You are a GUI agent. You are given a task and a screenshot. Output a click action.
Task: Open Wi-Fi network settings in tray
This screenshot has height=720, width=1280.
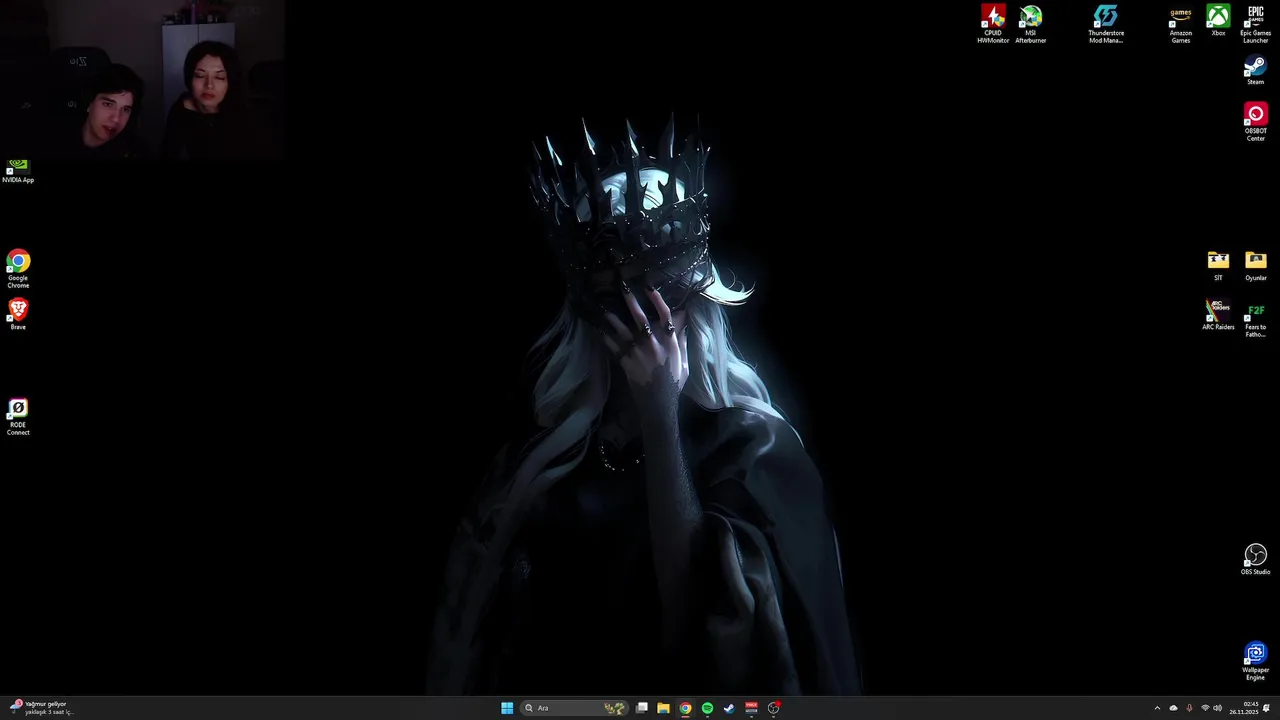(1205, 708)
